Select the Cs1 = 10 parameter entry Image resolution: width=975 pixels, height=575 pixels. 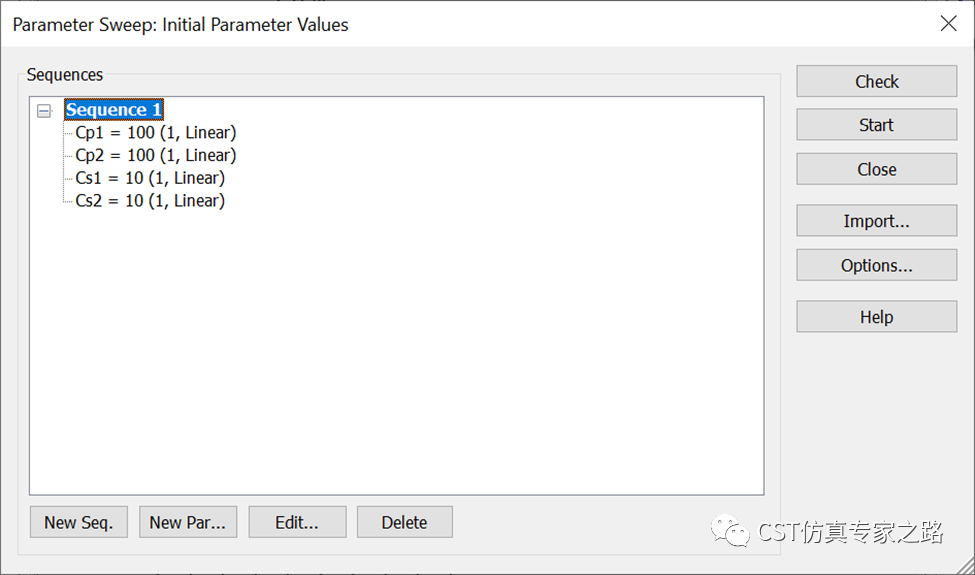(x=150, y=178)
